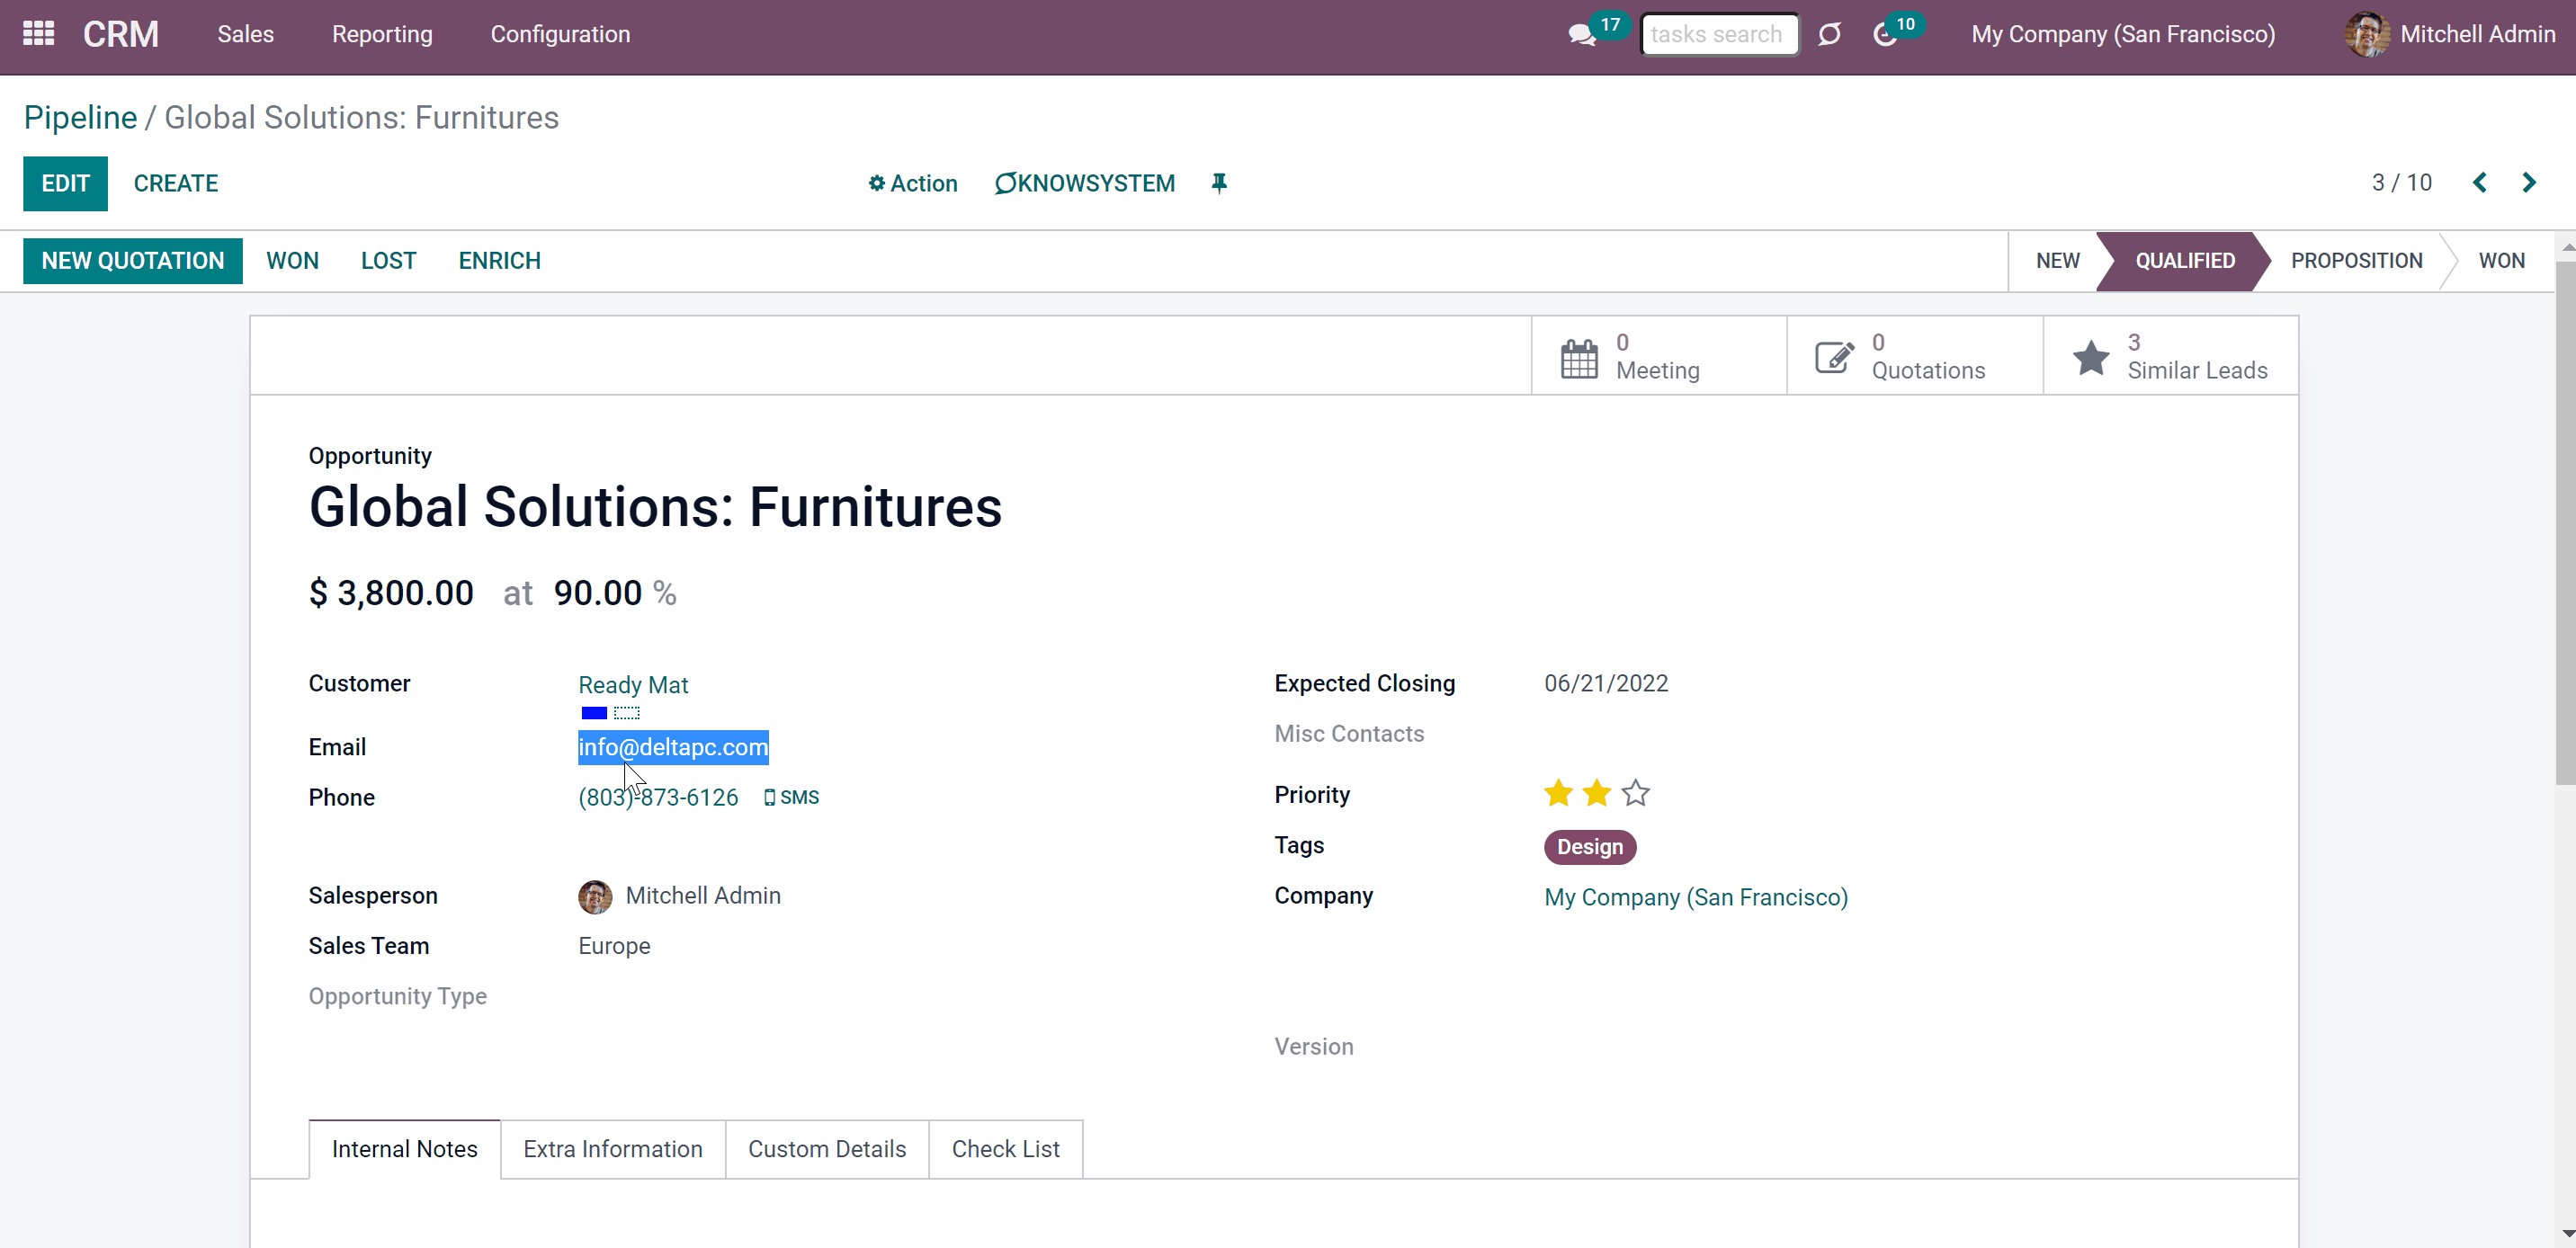
Task: Switch to Internal Notes tab
Action: [405, 1149]
